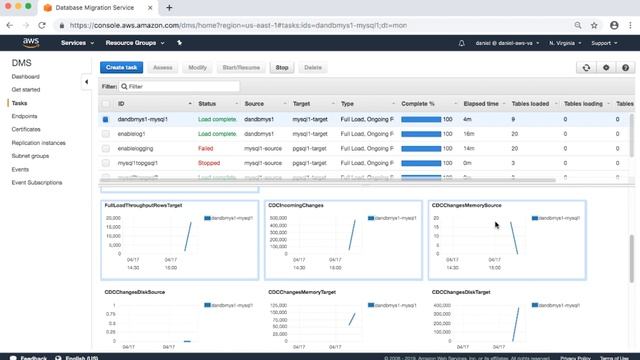Open Get started in the sidebar
The height and width of the screenshot is (360, 640).
pos(26,90)
